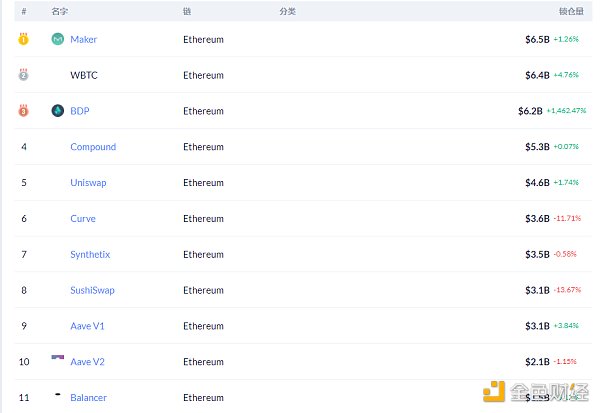Click the Balancer logo icon
The width and height of the screenshot is (600, 413).
click(x=58, y=395)
